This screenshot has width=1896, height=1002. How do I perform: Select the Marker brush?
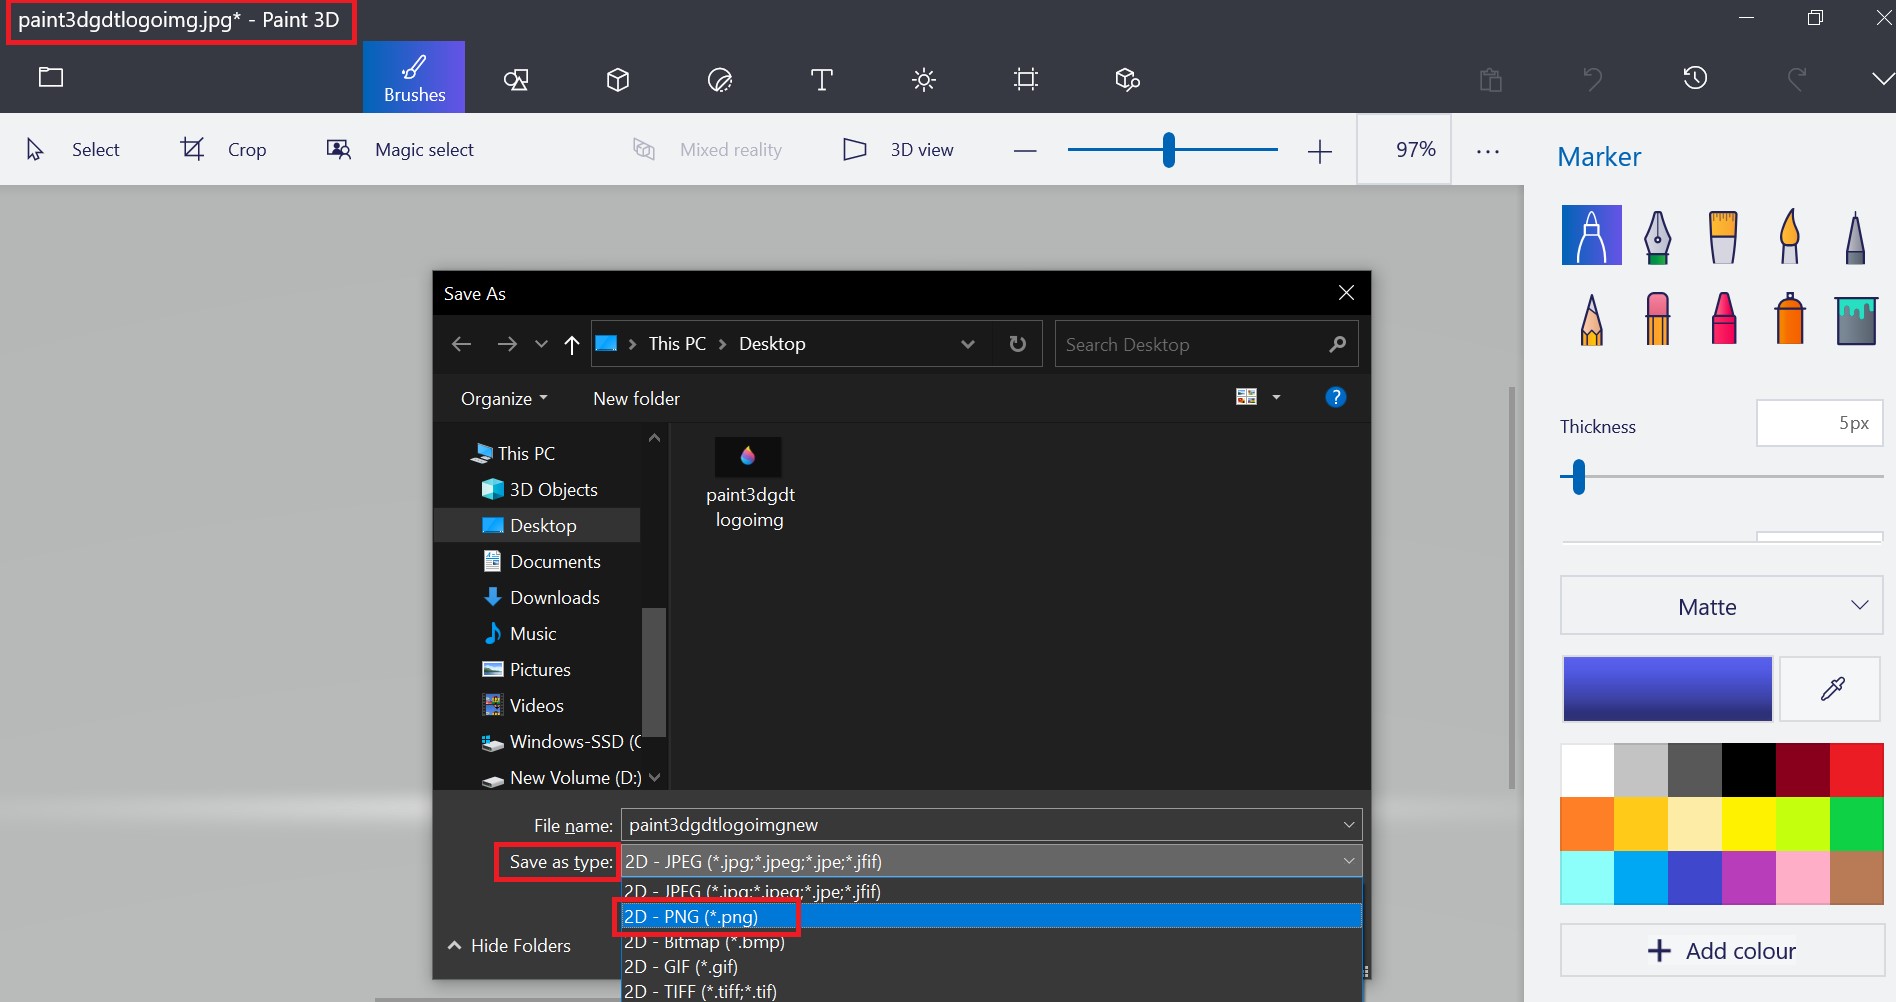tap(1592, 235)
